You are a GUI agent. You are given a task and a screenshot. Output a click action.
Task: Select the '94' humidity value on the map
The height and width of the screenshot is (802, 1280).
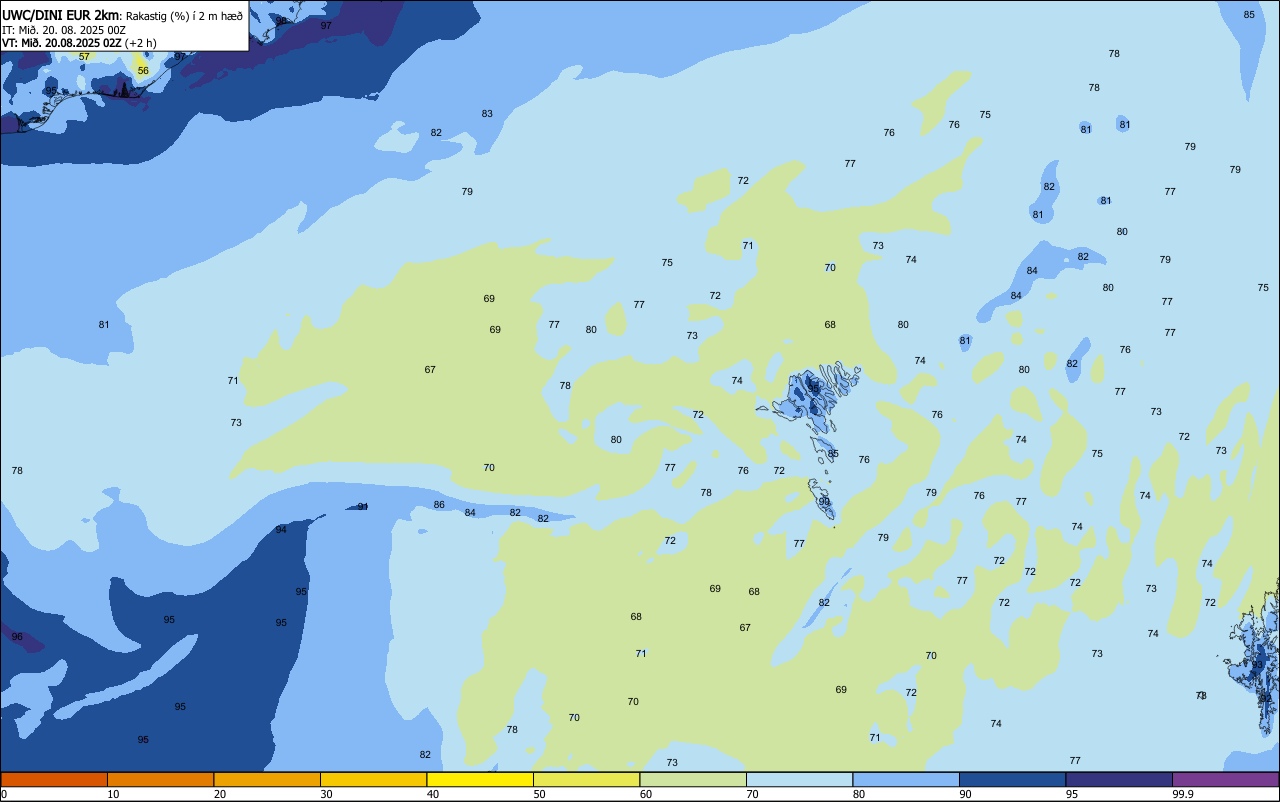[281, 530]
